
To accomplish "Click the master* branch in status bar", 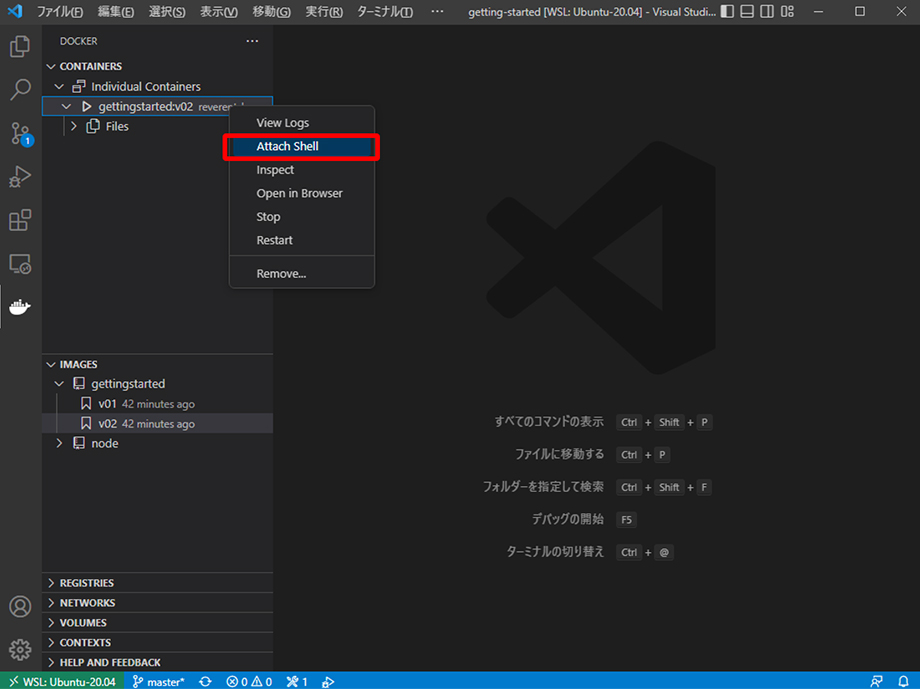I will (x=158, y=682).
